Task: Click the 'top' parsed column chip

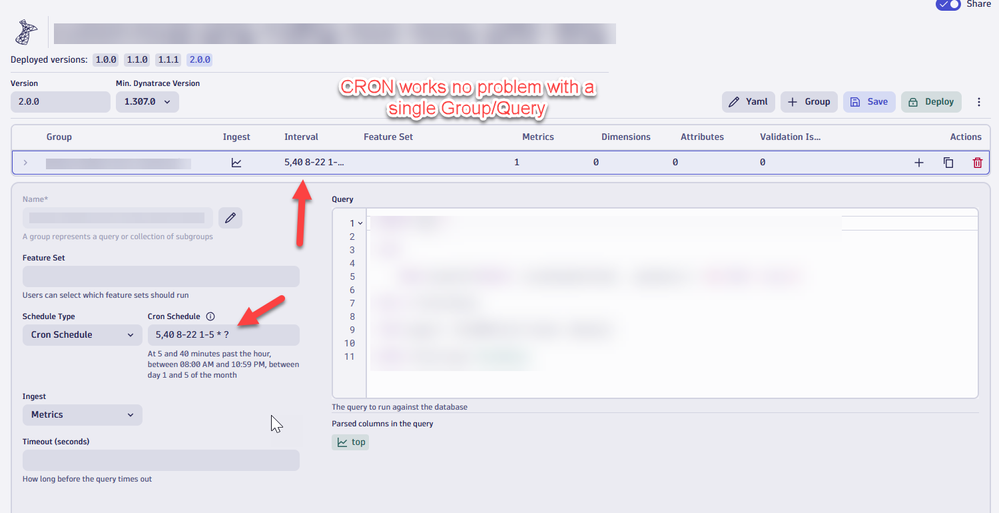Action: click(350, 442)
